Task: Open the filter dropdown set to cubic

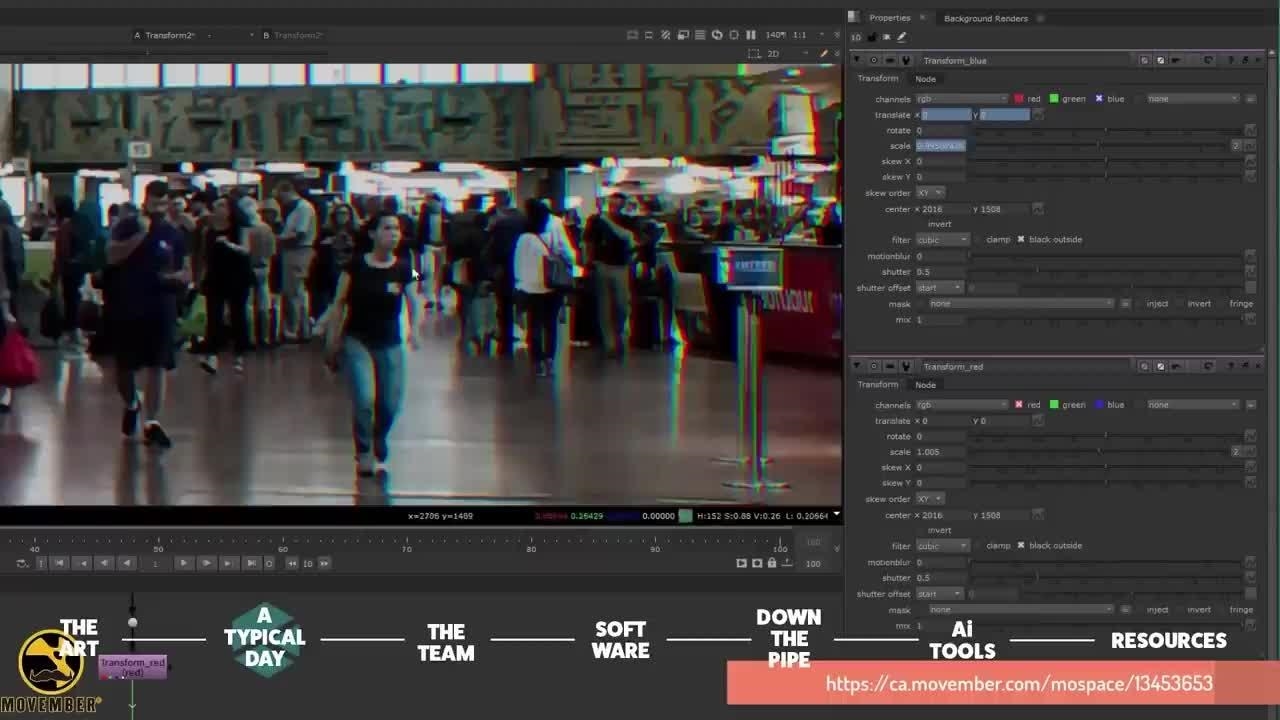Action: (x=942, y=240)
